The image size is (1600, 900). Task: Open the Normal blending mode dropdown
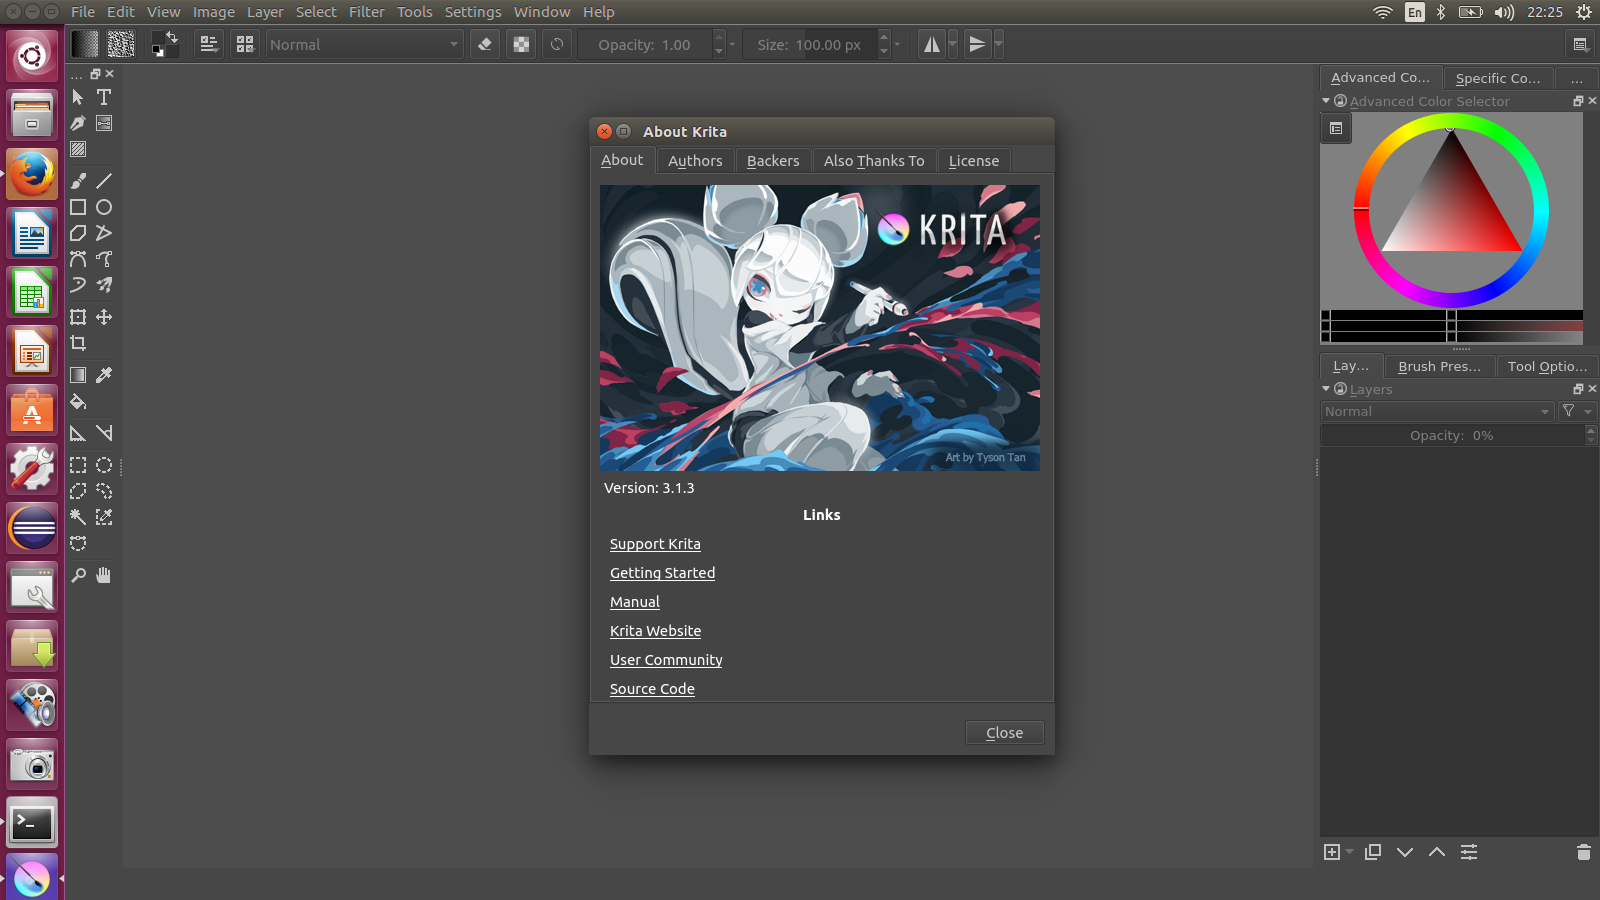pyautogui.click(x=364, y=44)
